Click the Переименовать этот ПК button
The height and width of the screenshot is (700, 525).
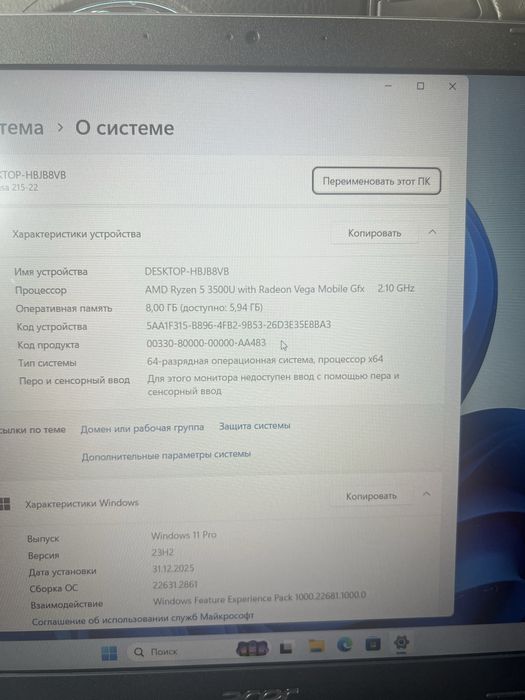click(376, 181)
